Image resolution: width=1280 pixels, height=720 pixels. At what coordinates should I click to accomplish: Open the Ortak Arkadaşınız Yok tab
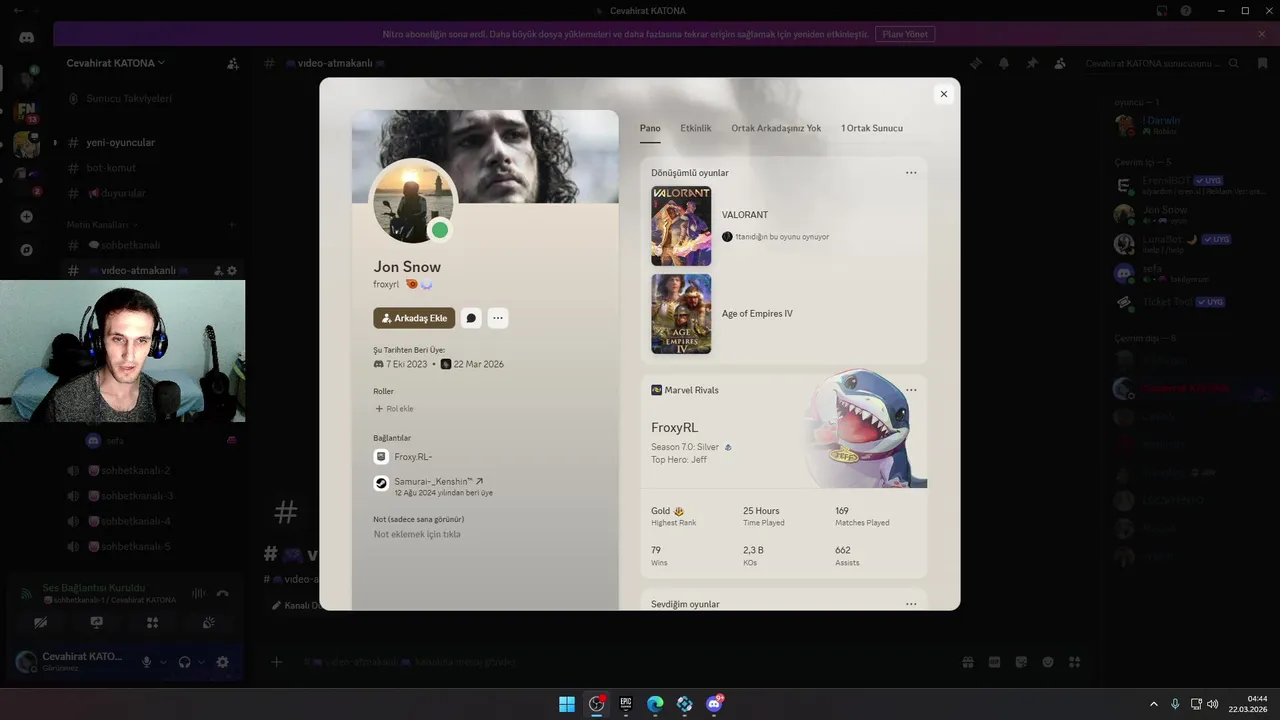(776, 128)
